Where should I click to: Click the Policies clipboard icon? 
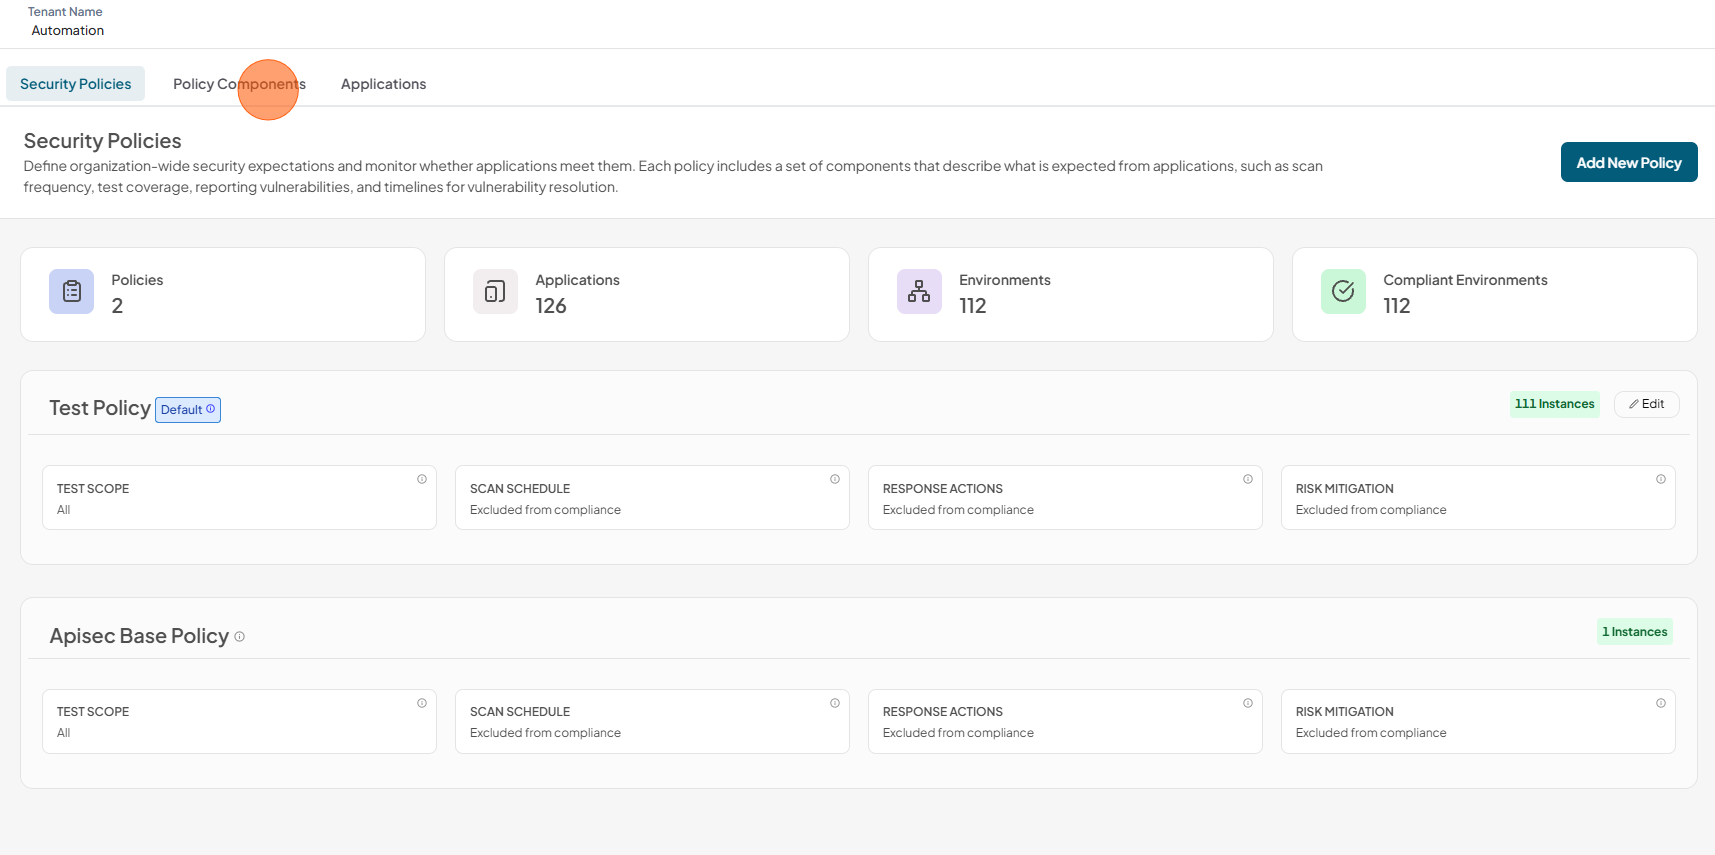click(x=72, y=291)
